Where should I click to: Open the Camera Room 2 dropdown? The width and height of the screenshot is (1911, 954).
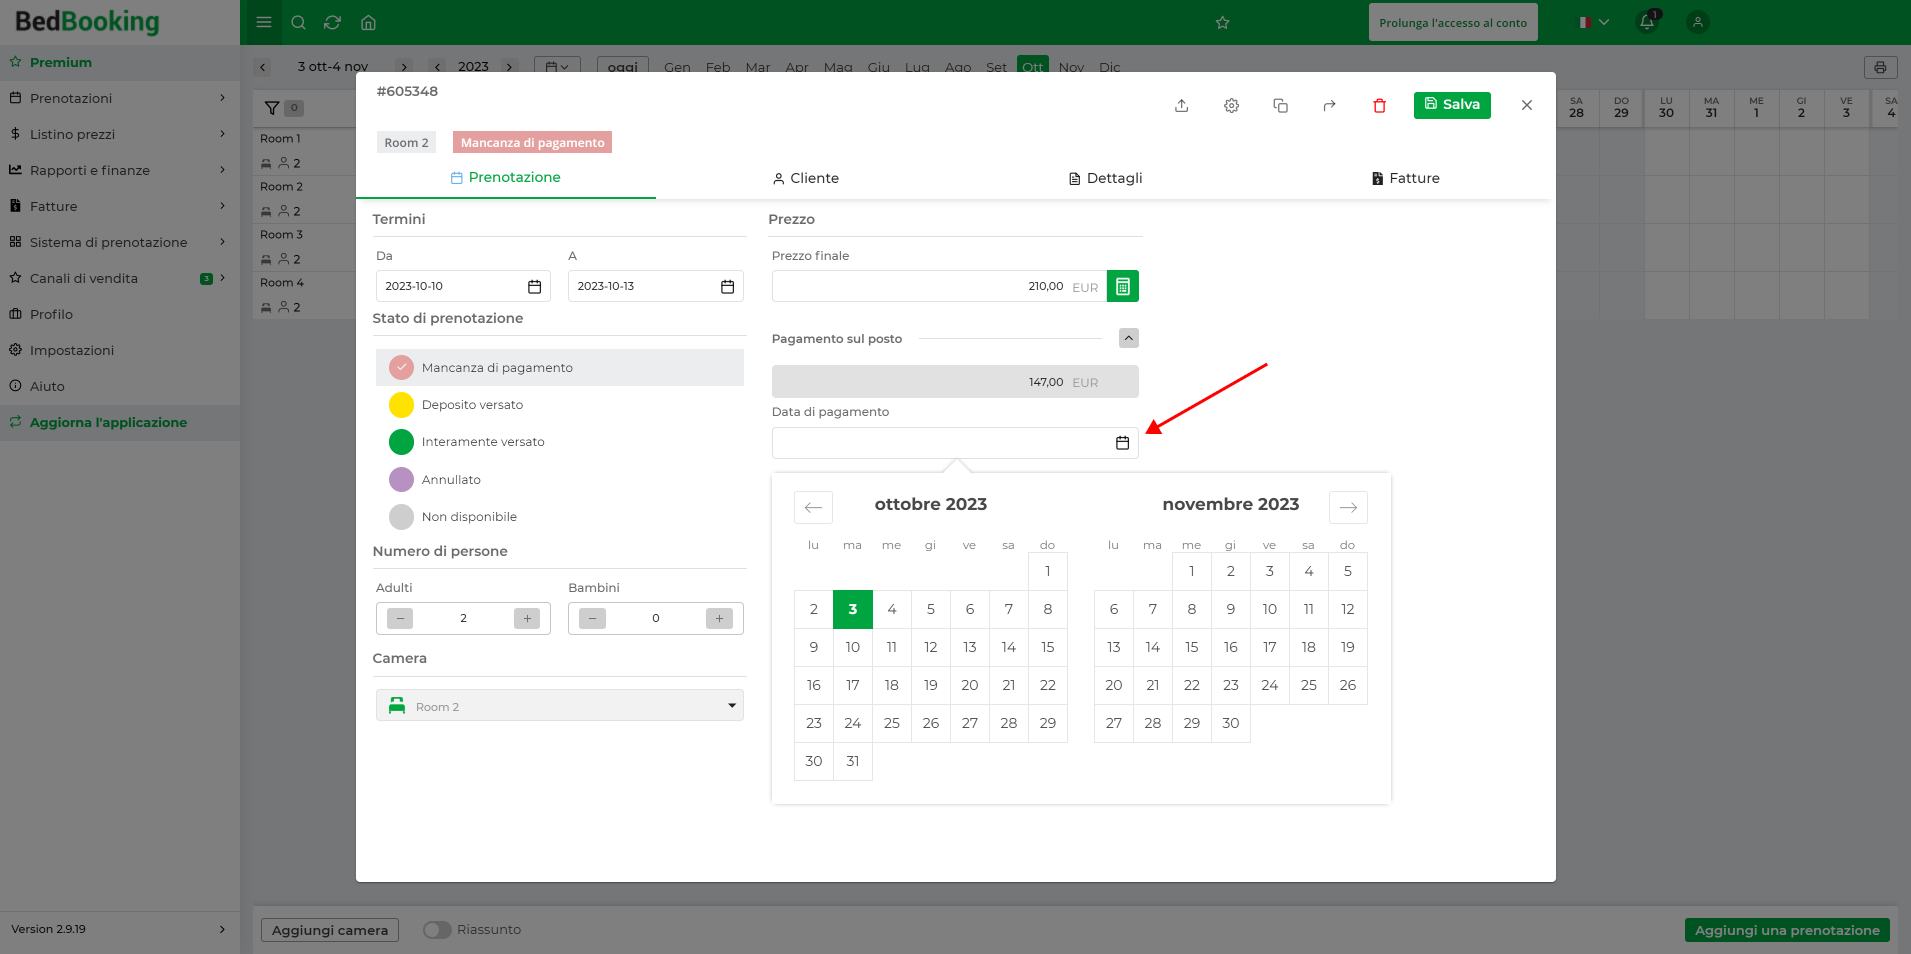(560, 706)
